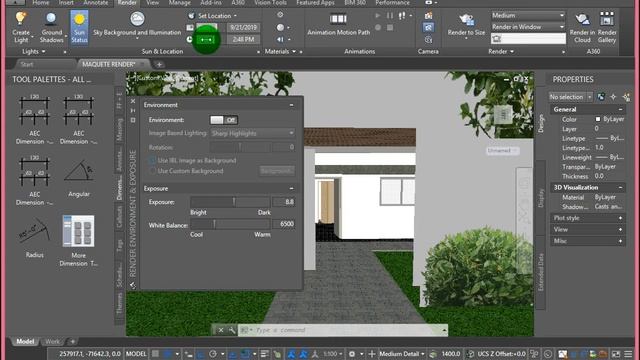Select the Angular dimension tool

pyautogui.click(x=79, y=178)
